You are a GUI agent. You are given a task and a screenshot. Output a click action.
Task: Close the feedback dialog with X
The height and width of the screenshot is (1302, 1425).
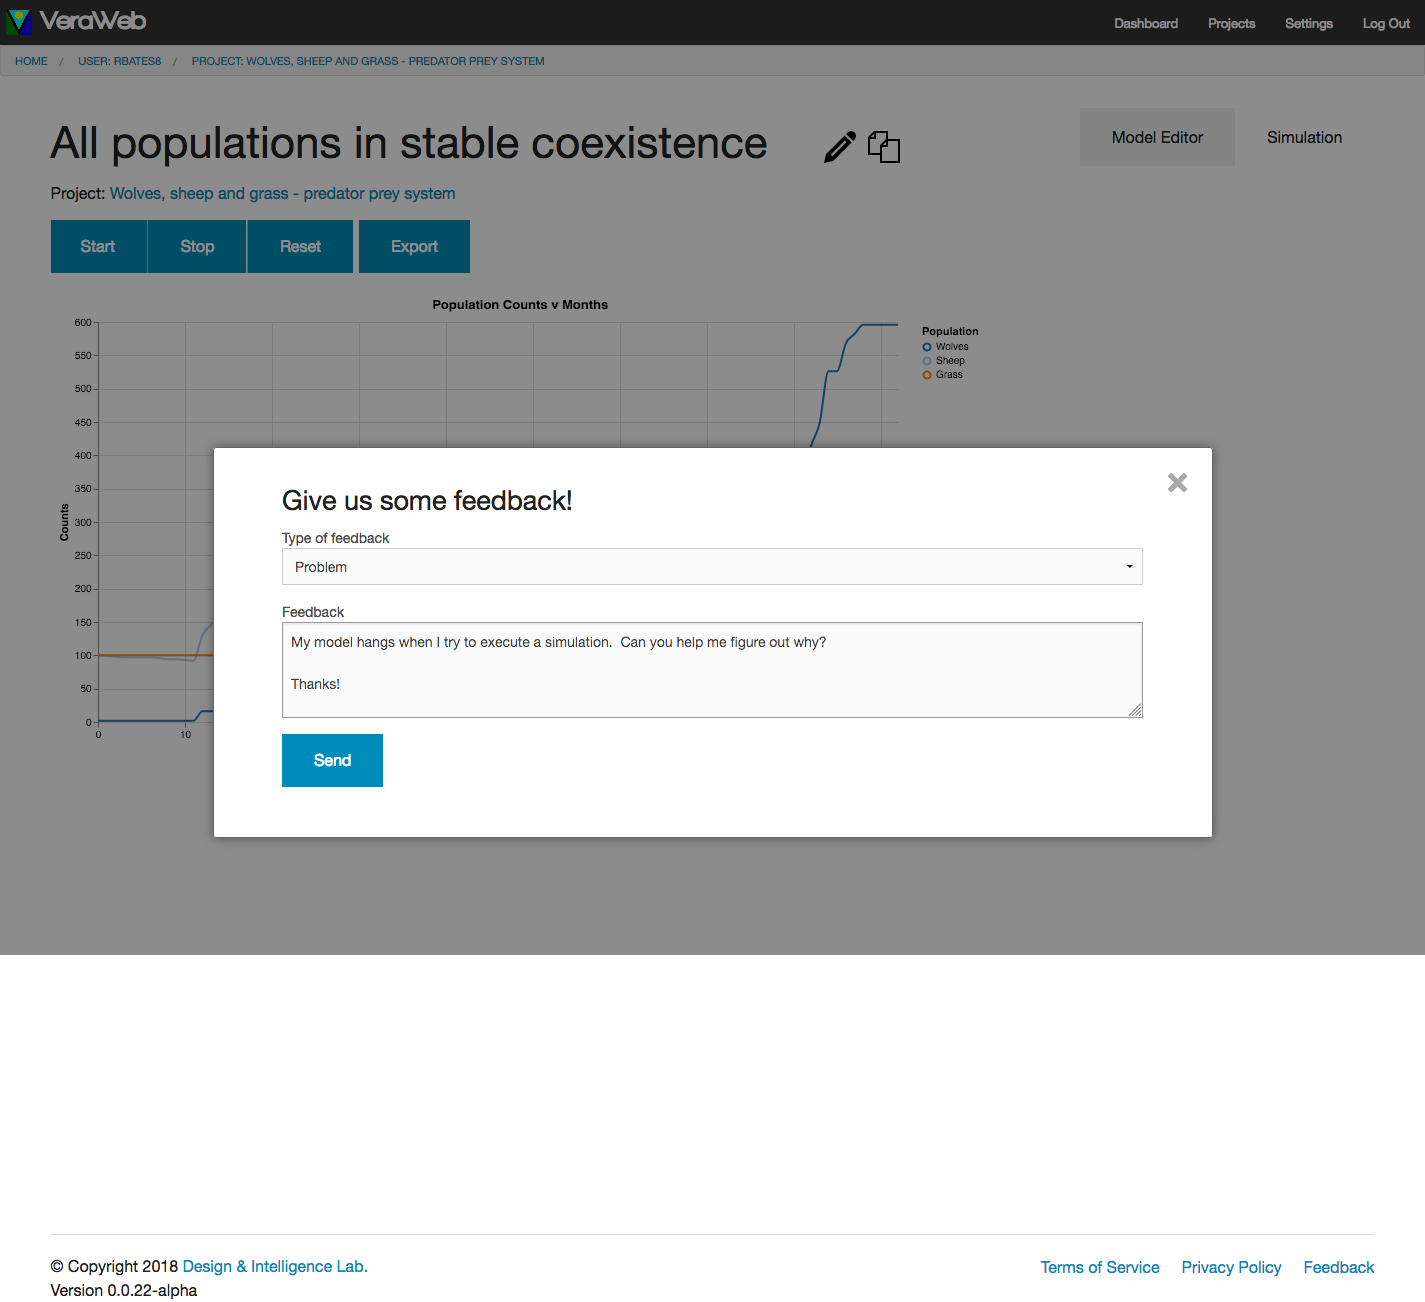[1177, 483]
